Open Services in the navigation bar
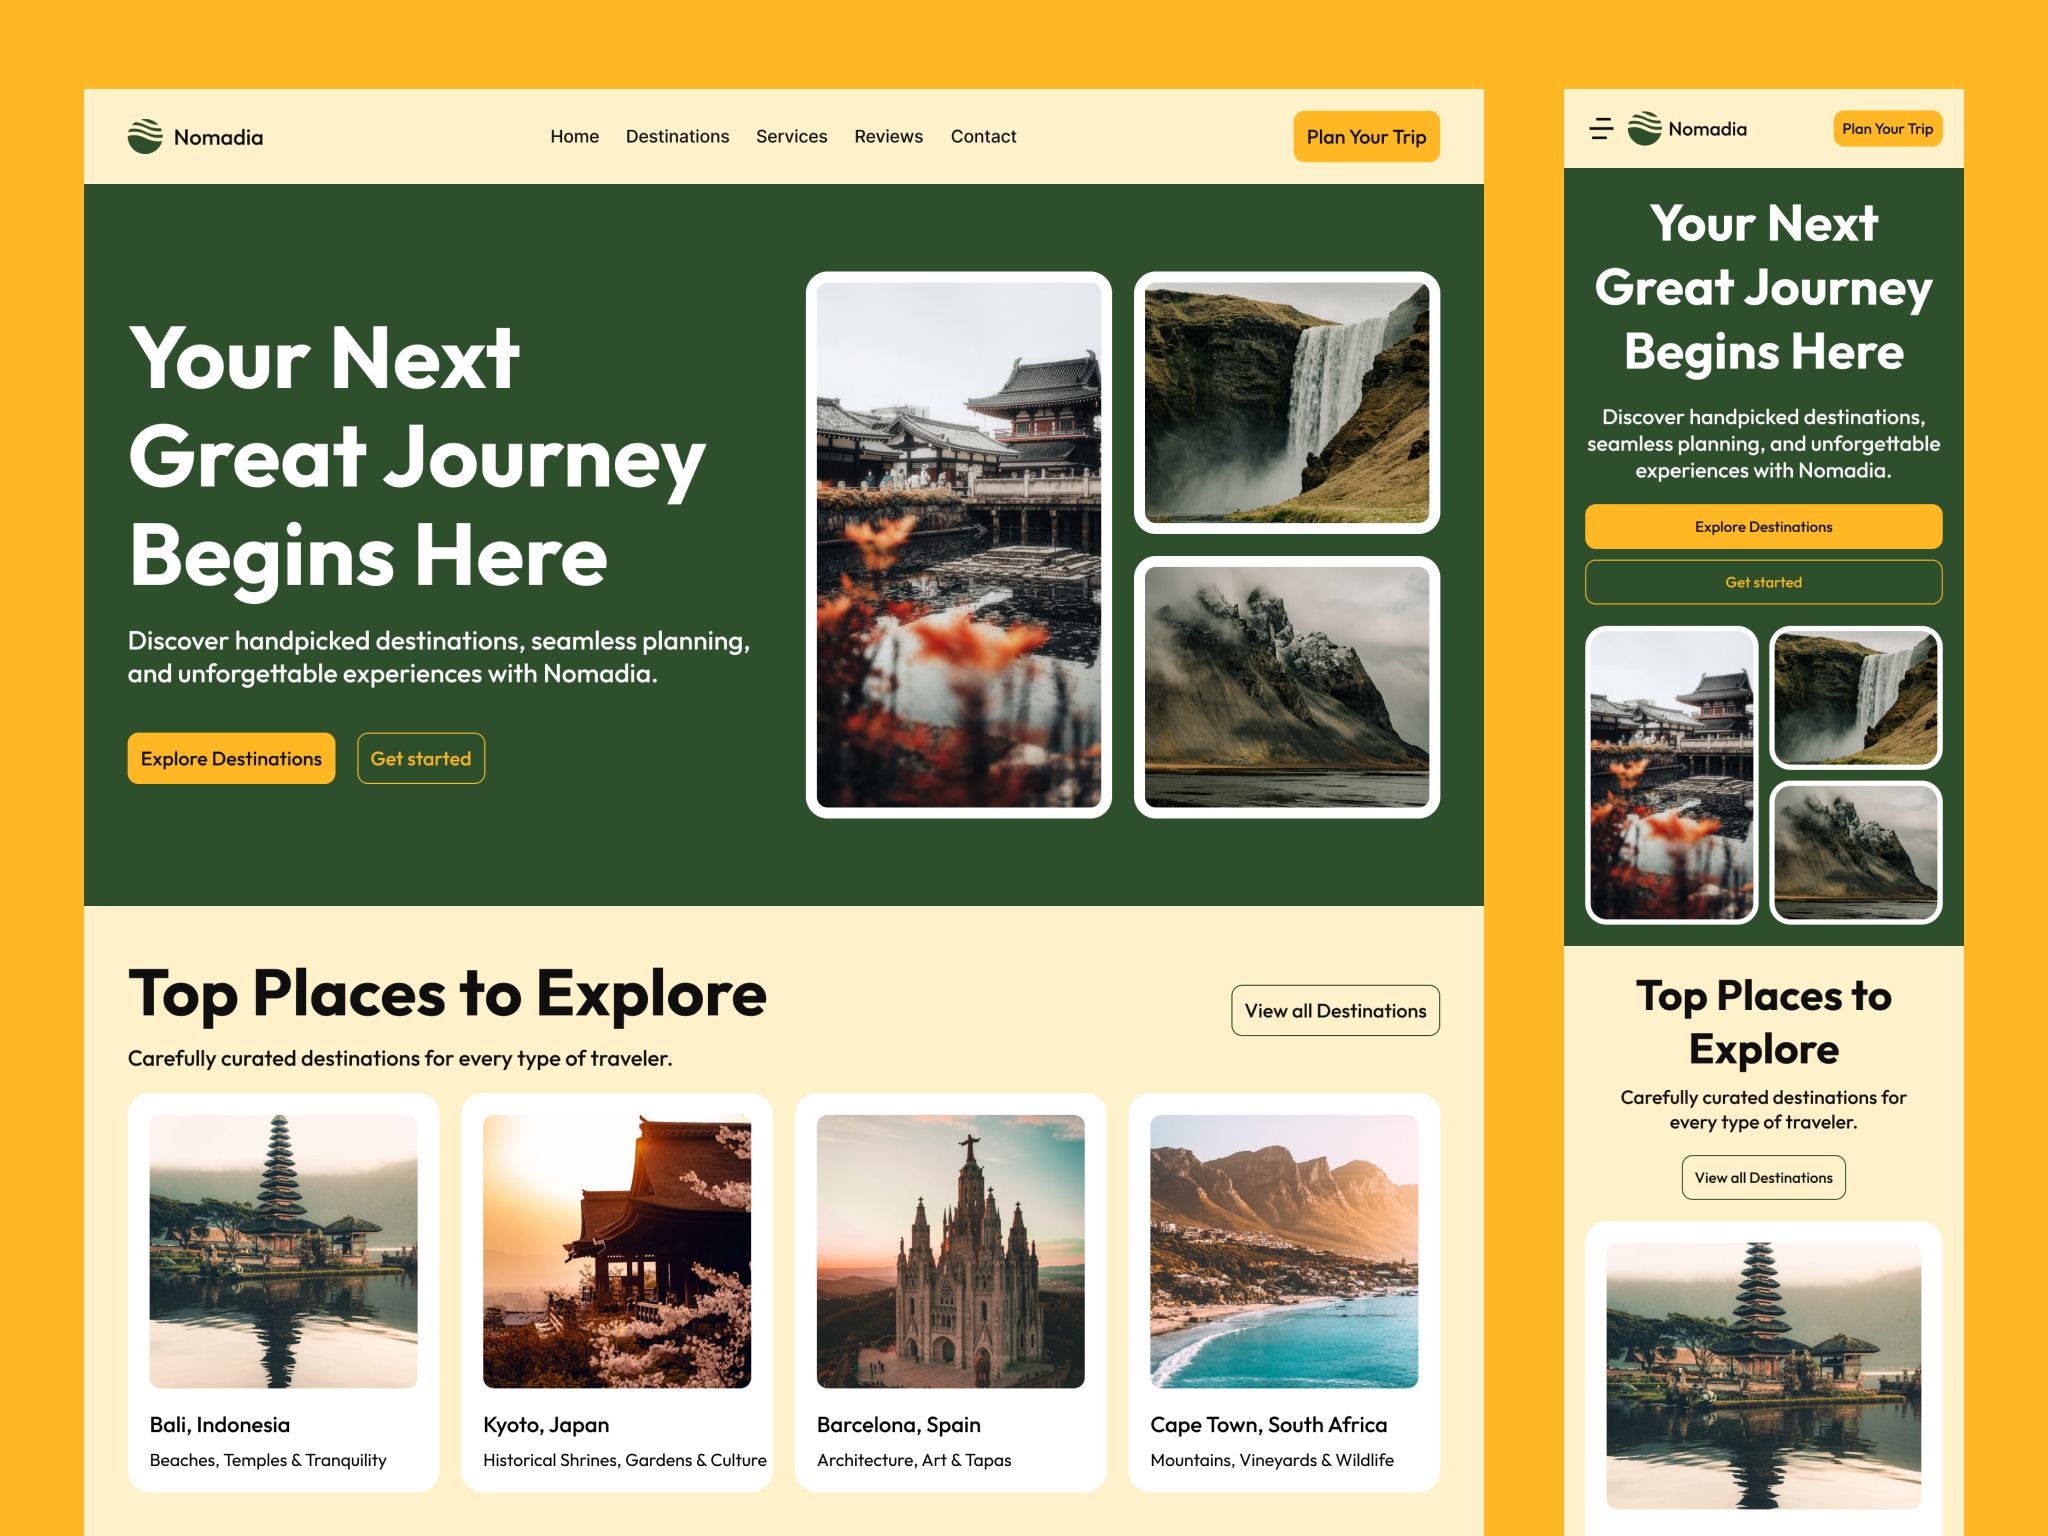This screenshot has height=1536, width=2048. [791, 137]
